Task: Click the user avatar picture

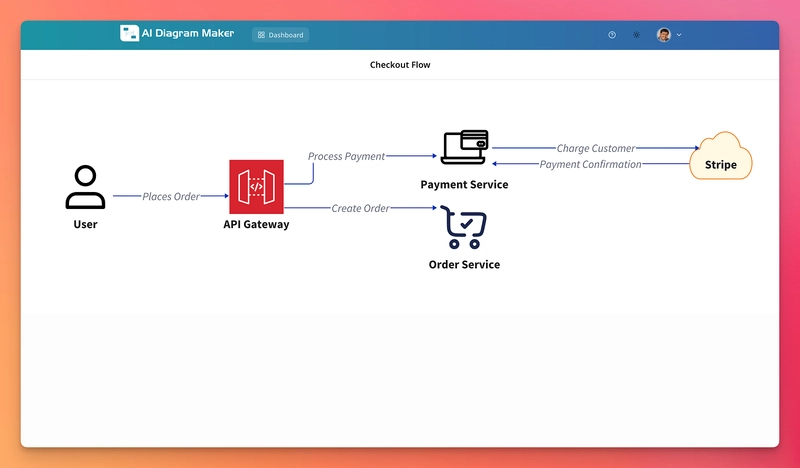Action: [664, 35]
